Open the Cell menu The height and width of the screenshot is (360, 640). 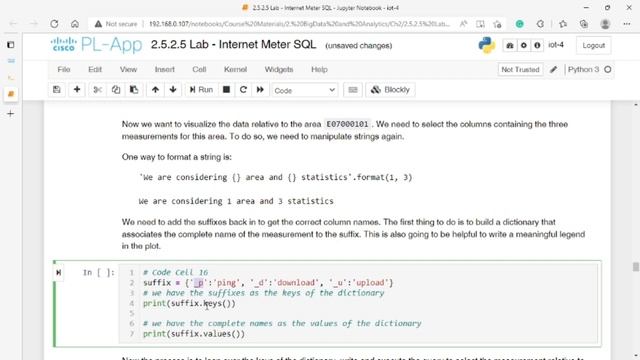(x=199, y=69)
